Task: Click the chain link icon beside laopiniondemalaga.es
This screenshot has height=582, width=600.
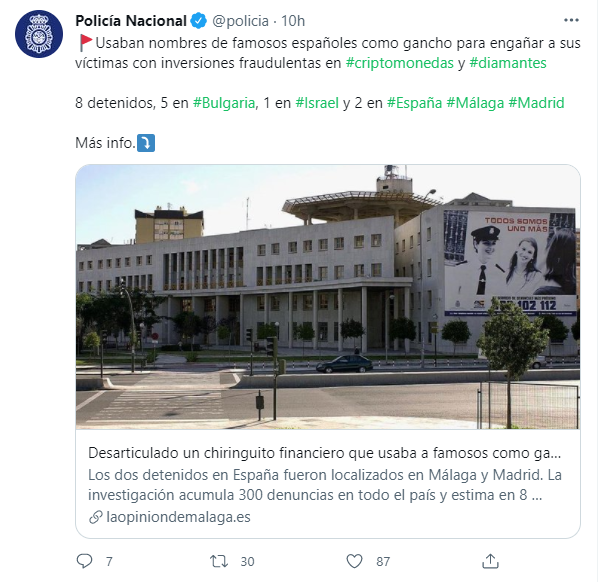Action: click(x=96, y=517)
